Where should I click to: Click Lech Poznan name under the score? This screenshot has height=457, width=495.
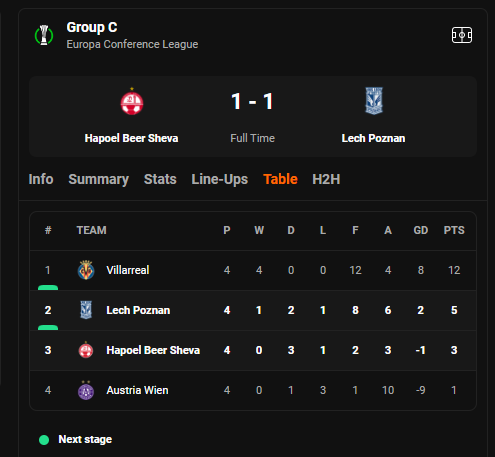pos(373,138)
